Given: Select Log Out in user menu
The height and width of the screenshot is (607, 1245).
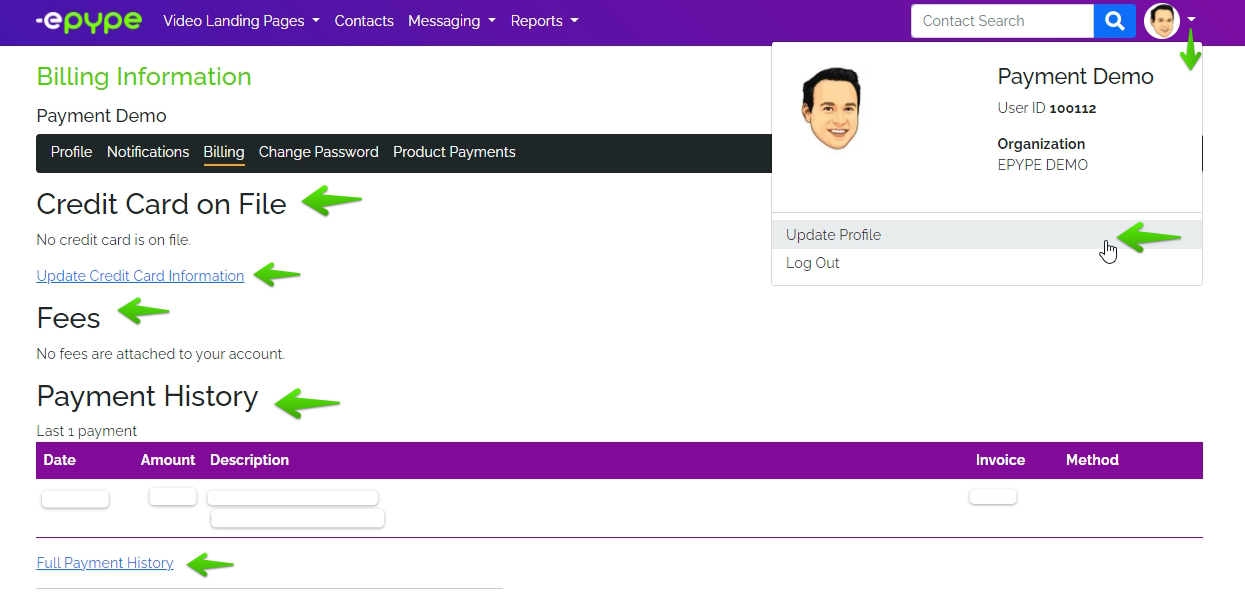Looking at the screenshot, I should 987,263.
